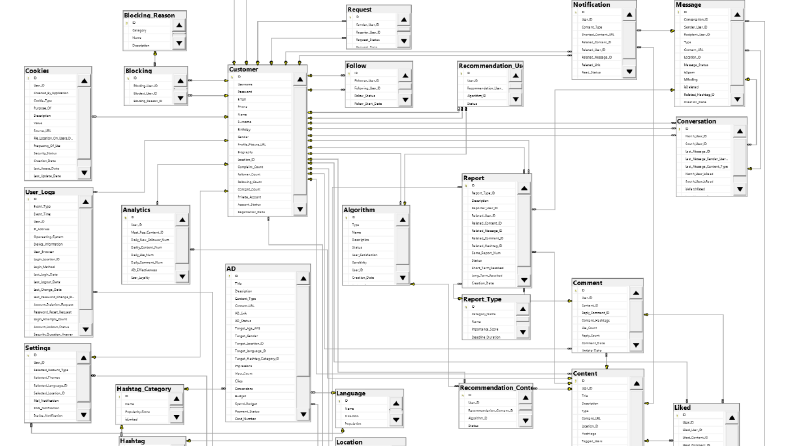Click down arrow of Request table

tap(404, 40)
